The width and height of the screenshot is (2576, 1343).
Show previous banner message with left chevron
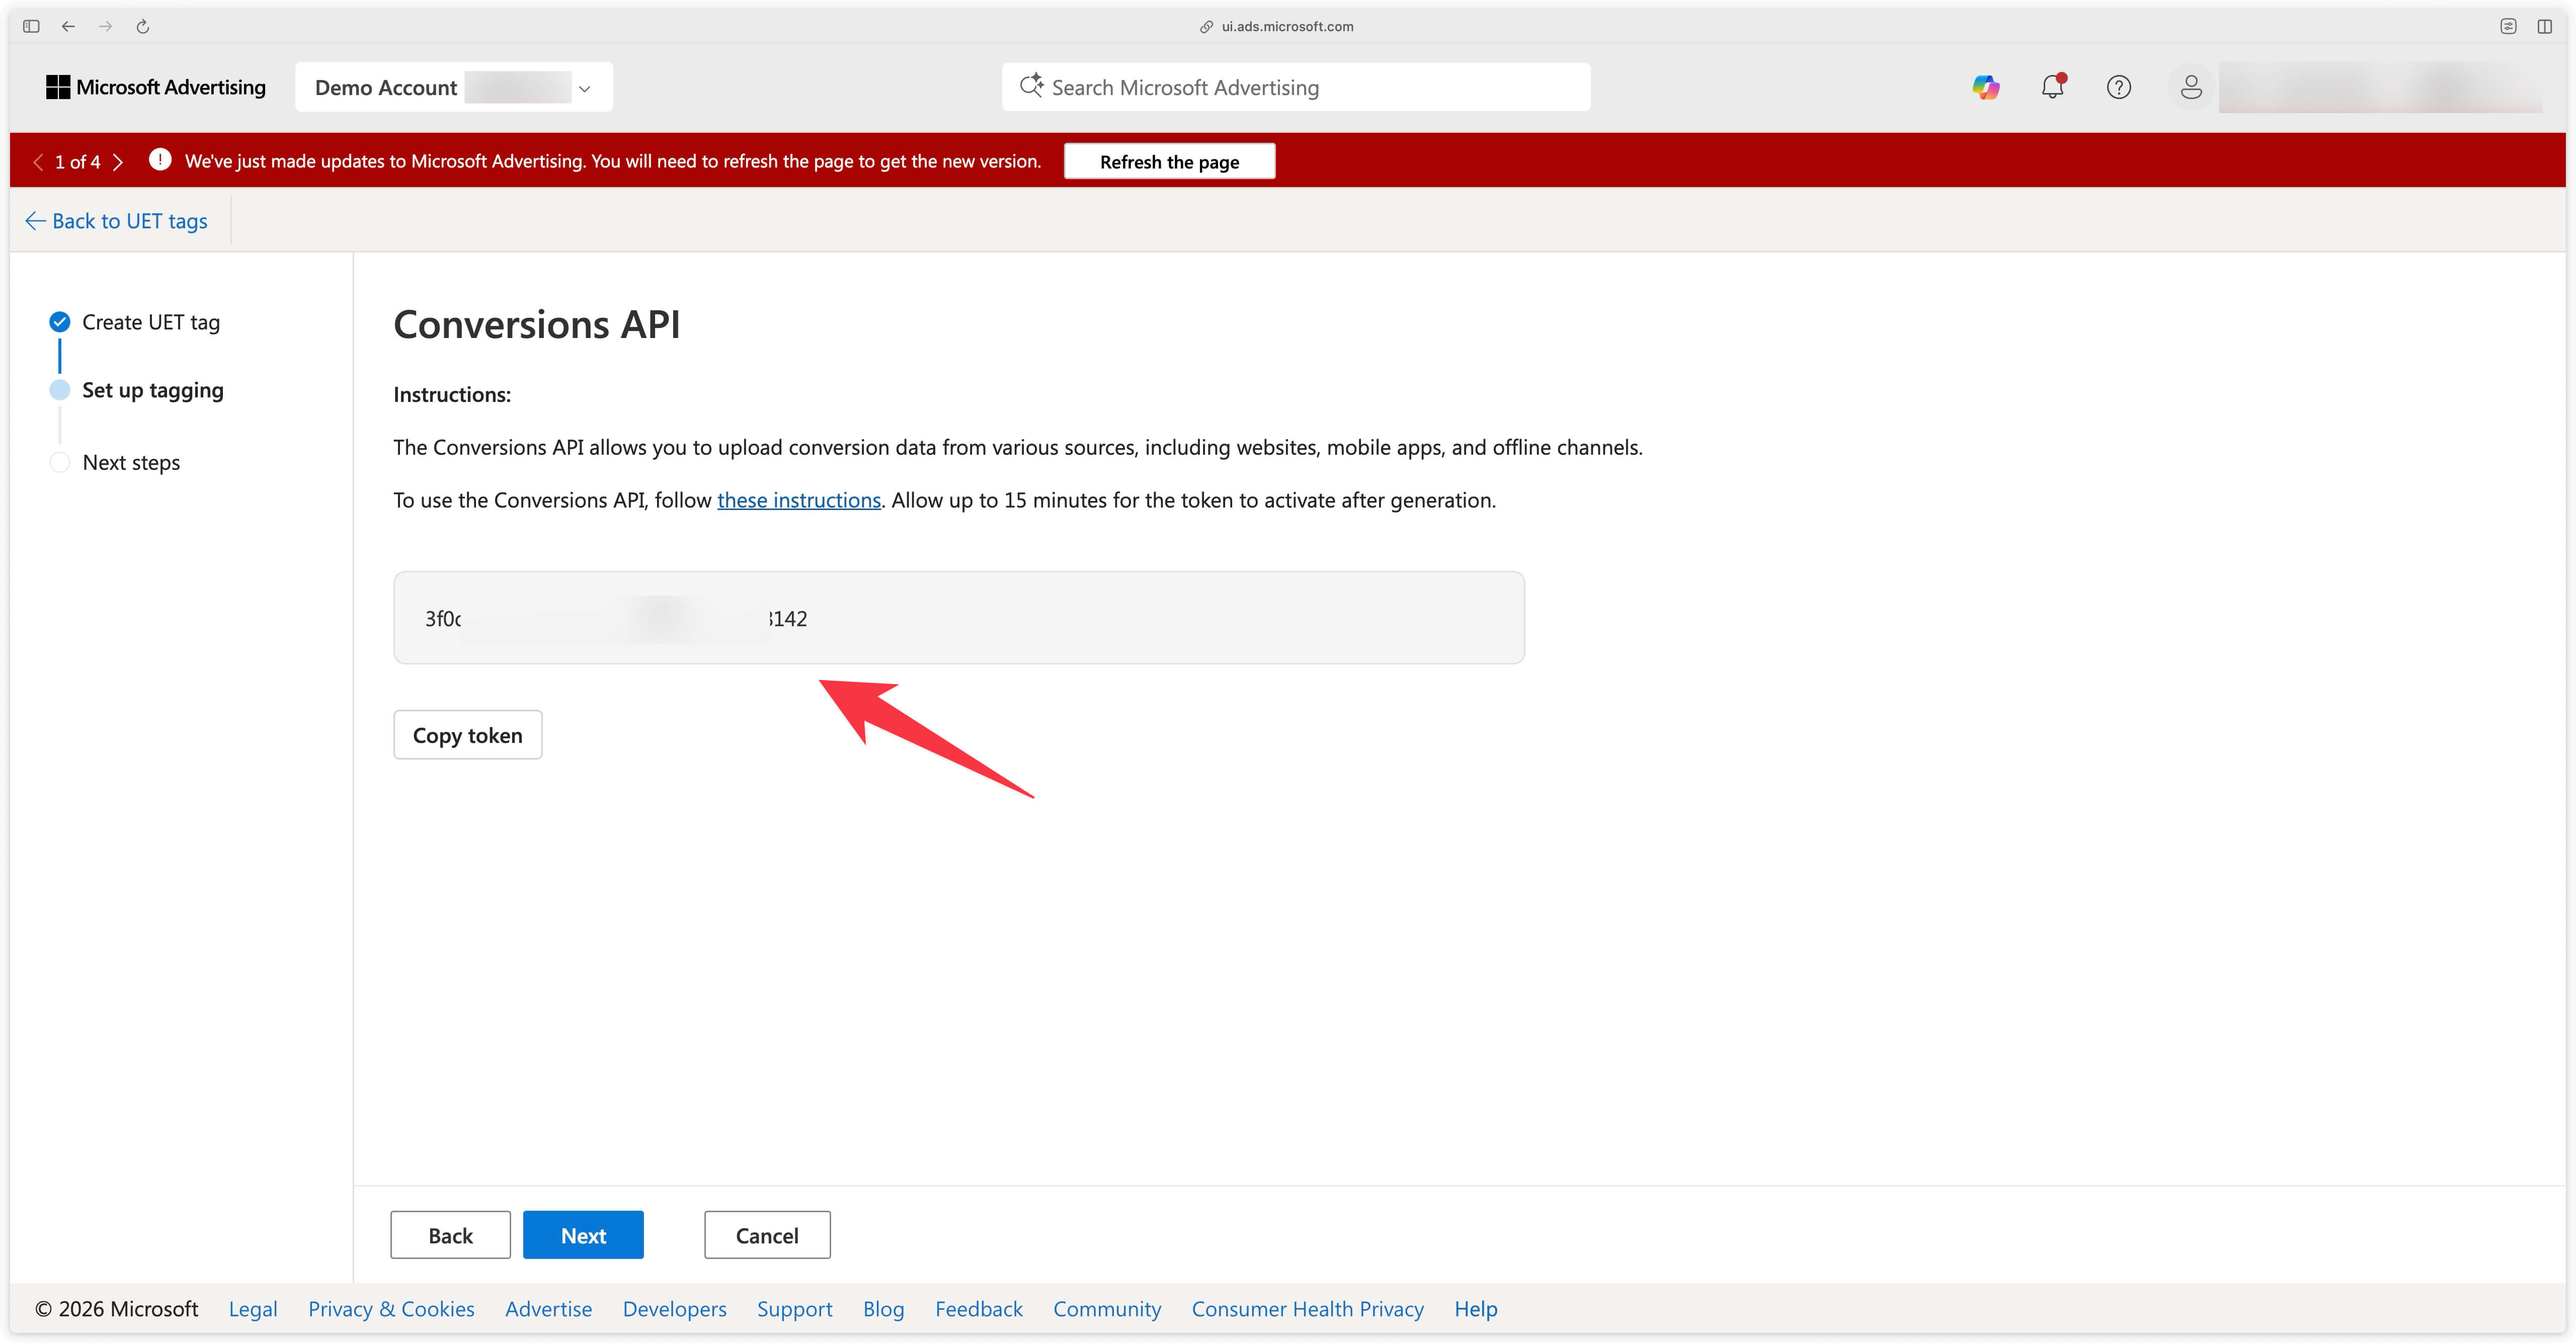(38, 161)
